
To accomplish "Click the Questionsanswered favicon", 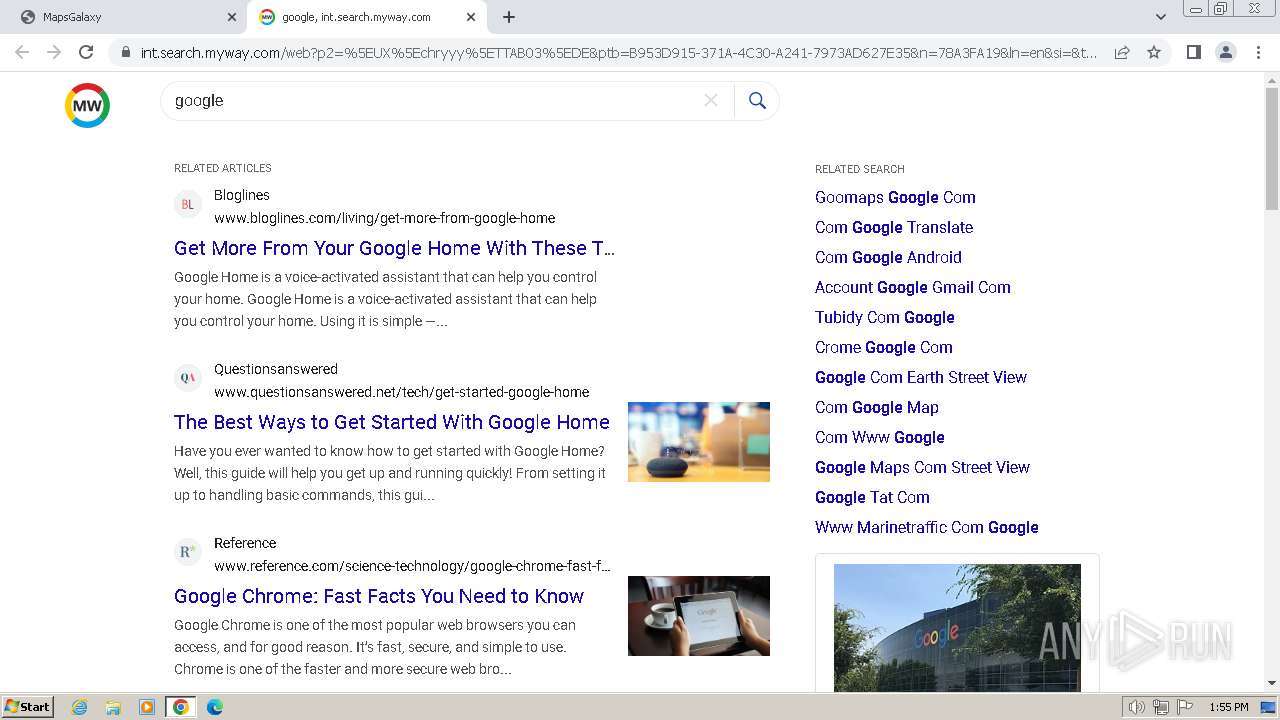I will pyautogui.click(x=187, y=378).
